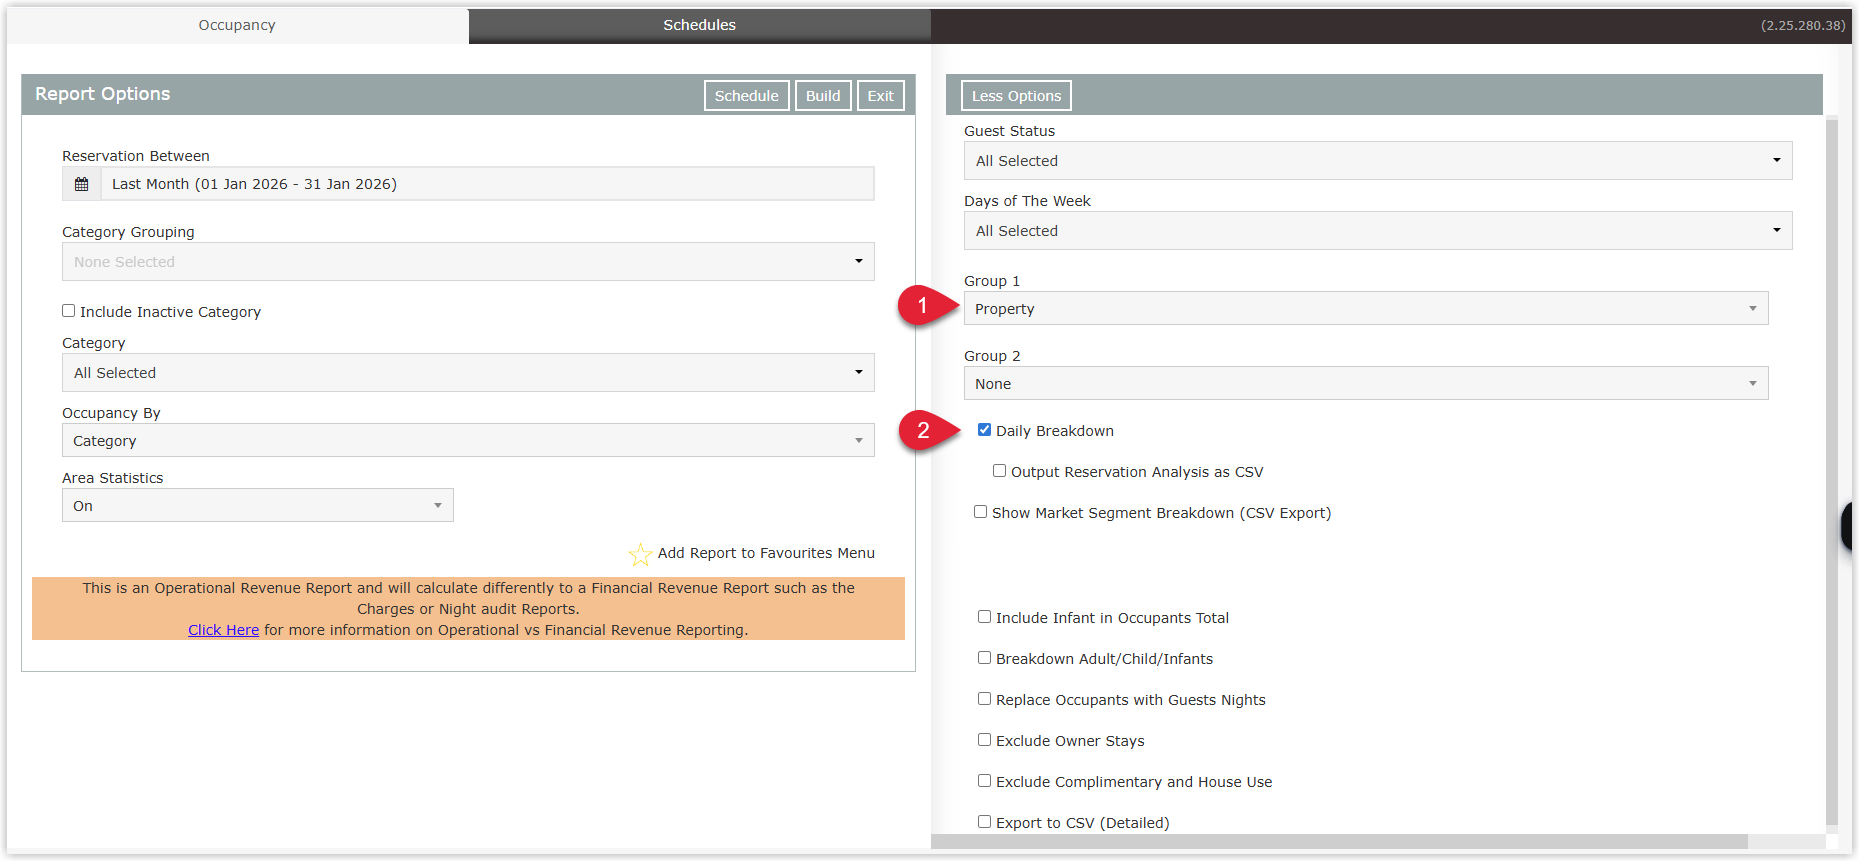Switch to the Occupancy tab
The height and width of the screenshot is (862, 1860).
coord(237,25)
